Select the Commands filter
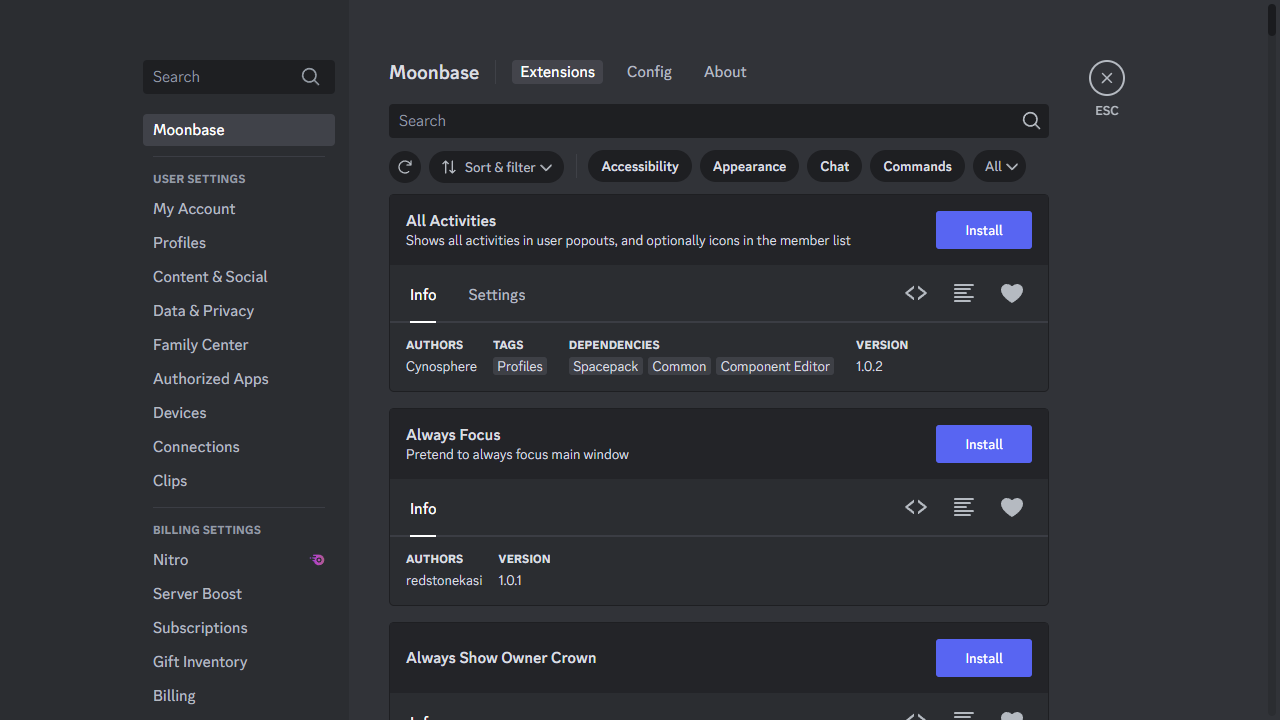The width and height of the screenshot is (1280, 720). (917, 166)
